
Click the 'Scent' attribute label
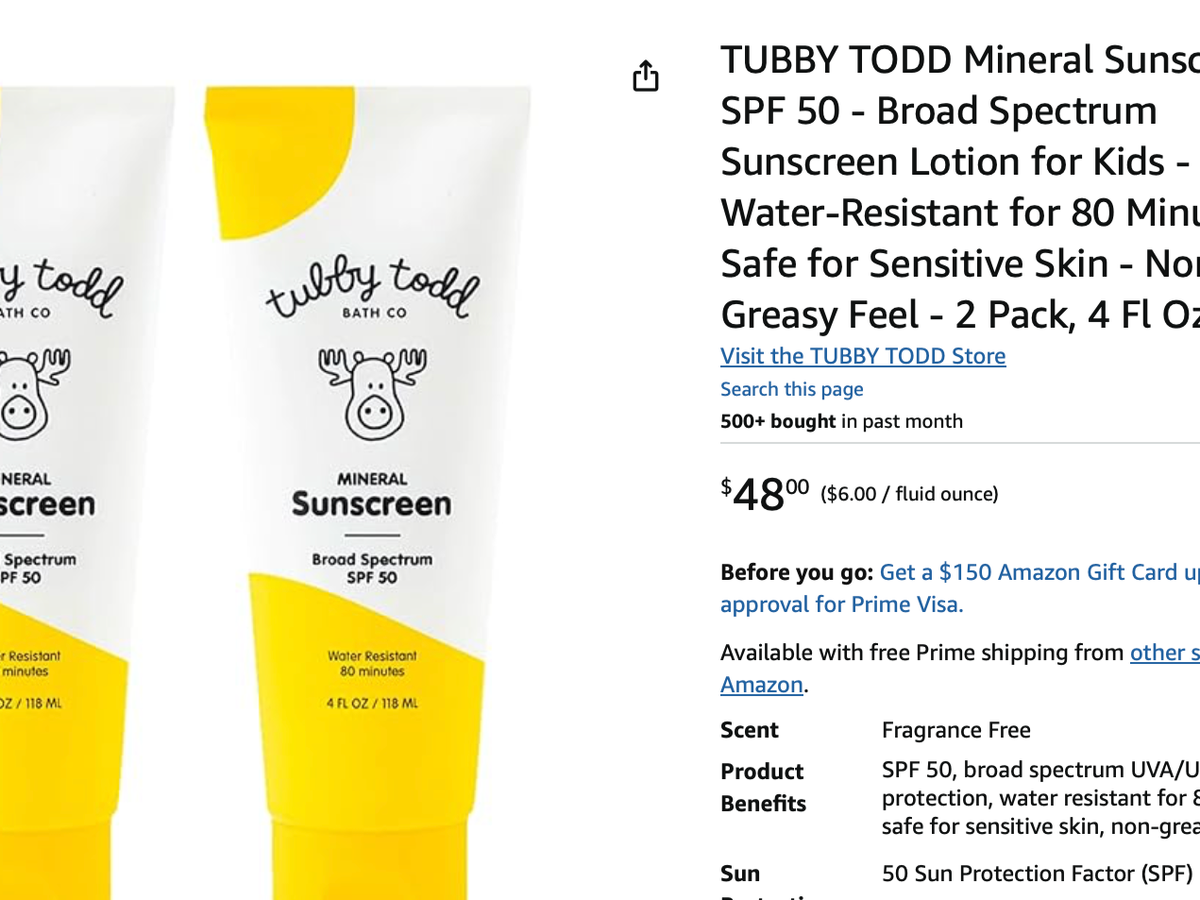click(749, 730)
